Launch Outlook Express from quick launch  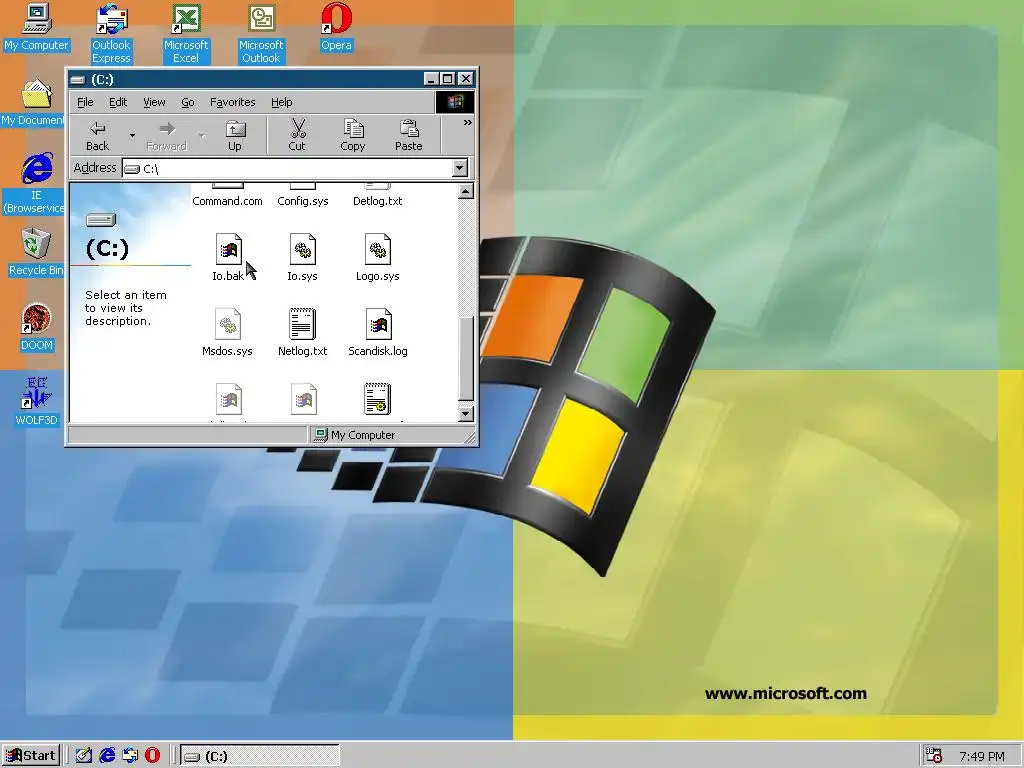[x=130, y=756]
